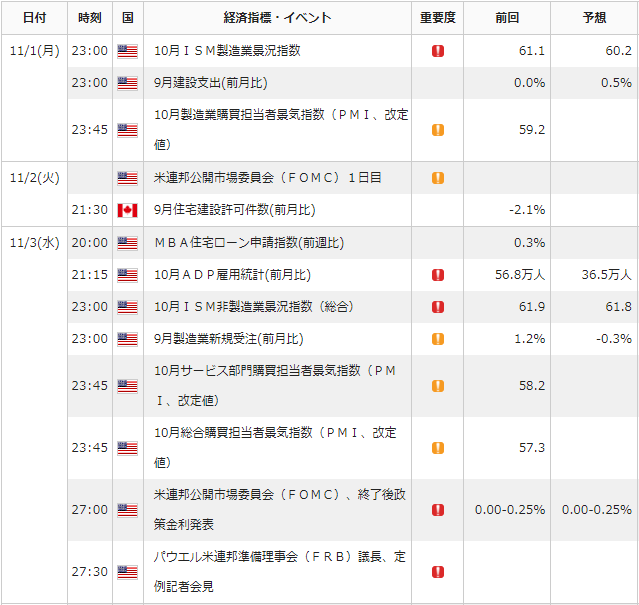The width and height of the screenshot is (639, 605).
Task: Click the previous value -2.1%
Action: 527,210
